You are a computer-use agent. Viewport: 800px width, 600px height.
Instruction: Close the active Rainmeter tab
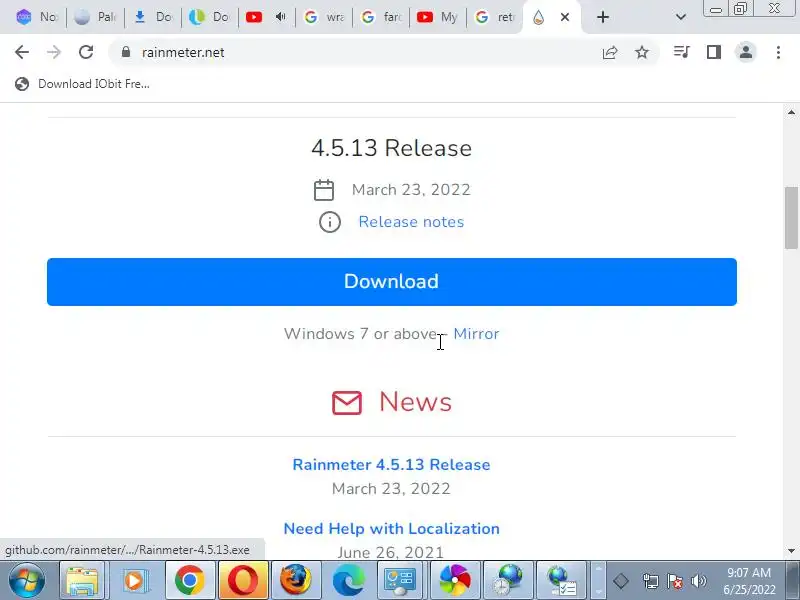point(565,17)
